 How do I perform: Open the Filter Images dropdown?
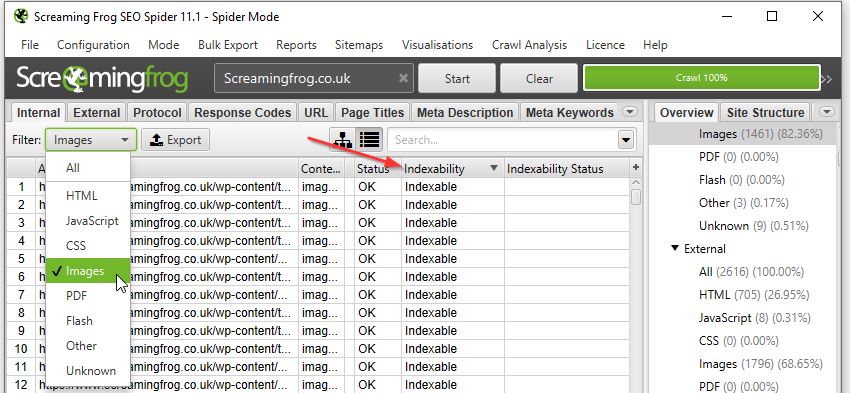91,140
